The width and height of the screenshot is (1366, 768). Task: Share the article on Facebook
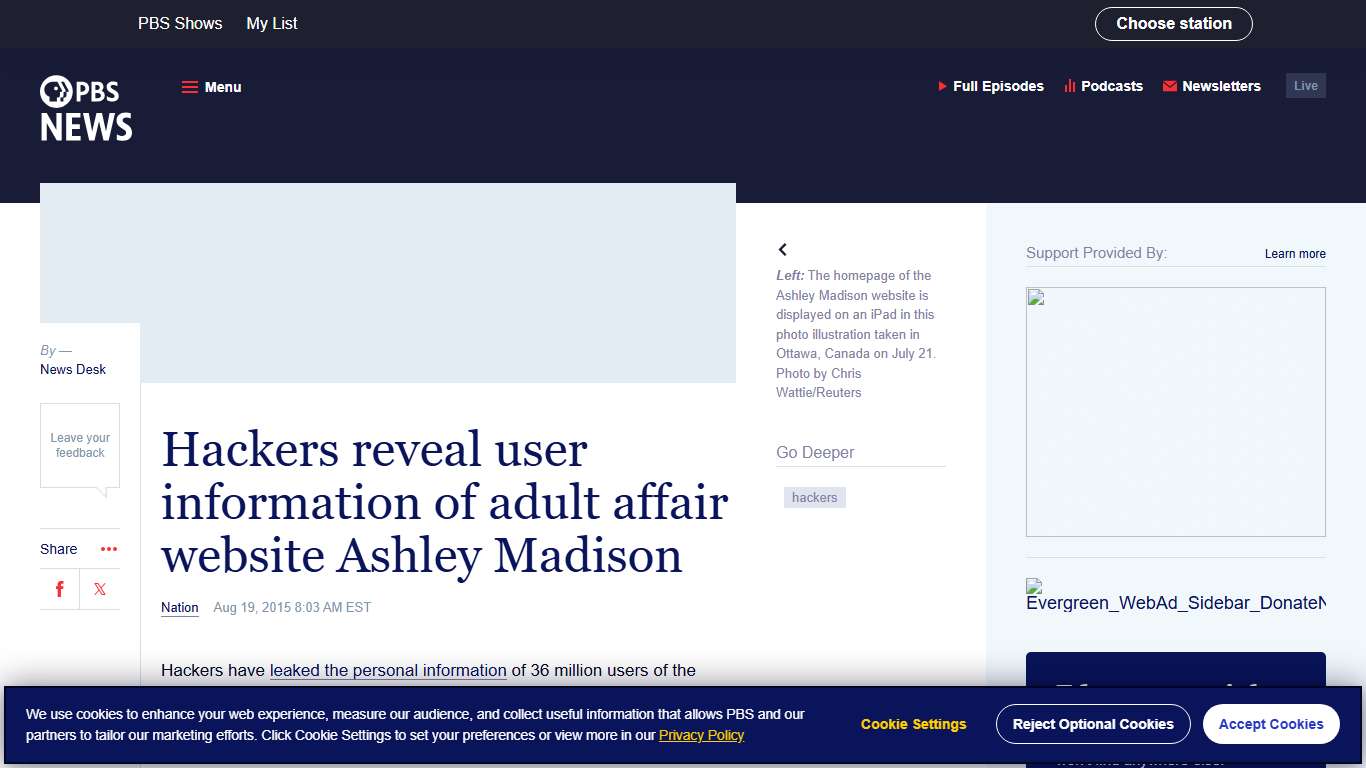59,589
